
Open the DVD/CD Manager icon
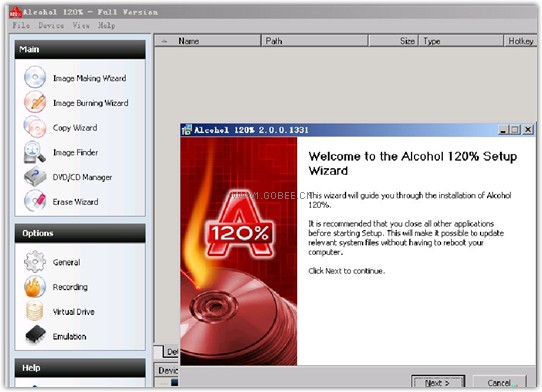click(35, 177)
